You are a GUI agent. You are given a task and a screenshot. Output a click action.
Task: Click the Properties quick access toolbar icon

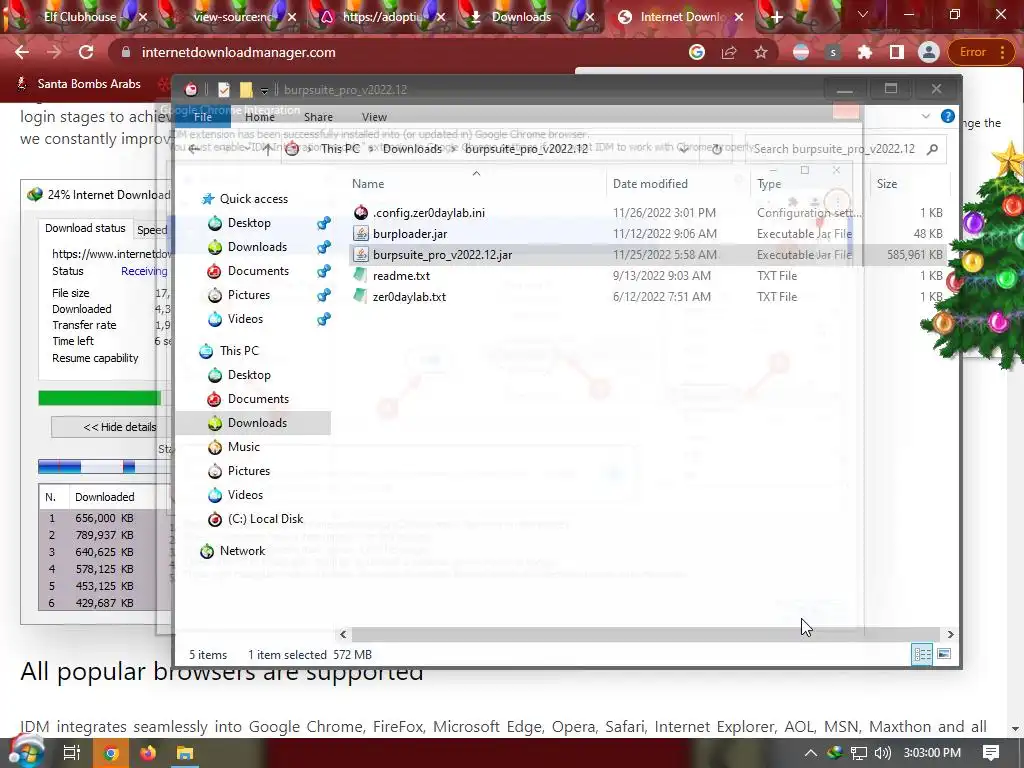point(224,89)
